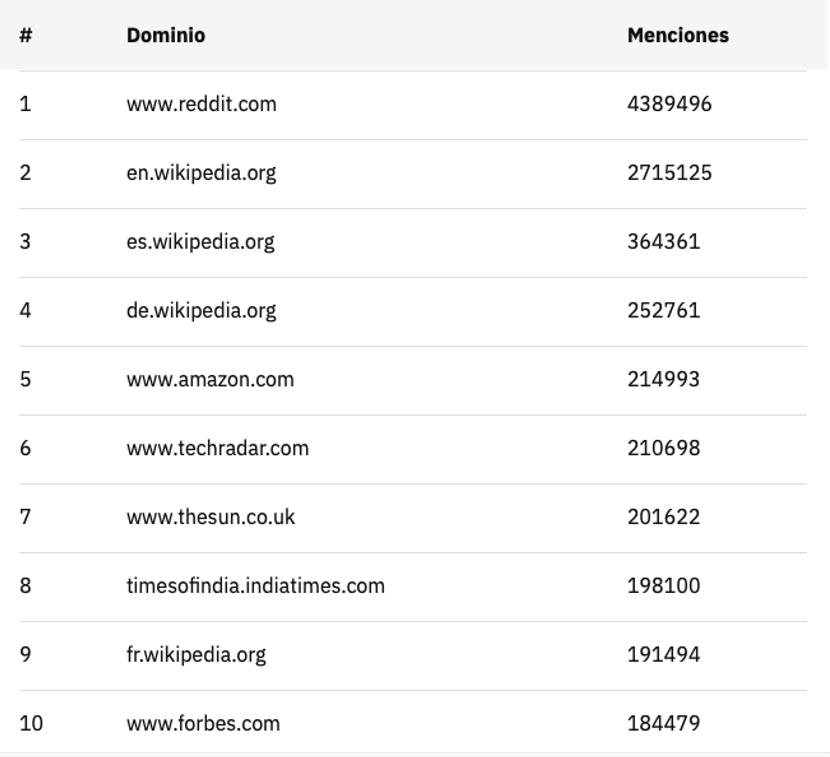
Task: Click the 364361 mentions count
Action: 663,242
